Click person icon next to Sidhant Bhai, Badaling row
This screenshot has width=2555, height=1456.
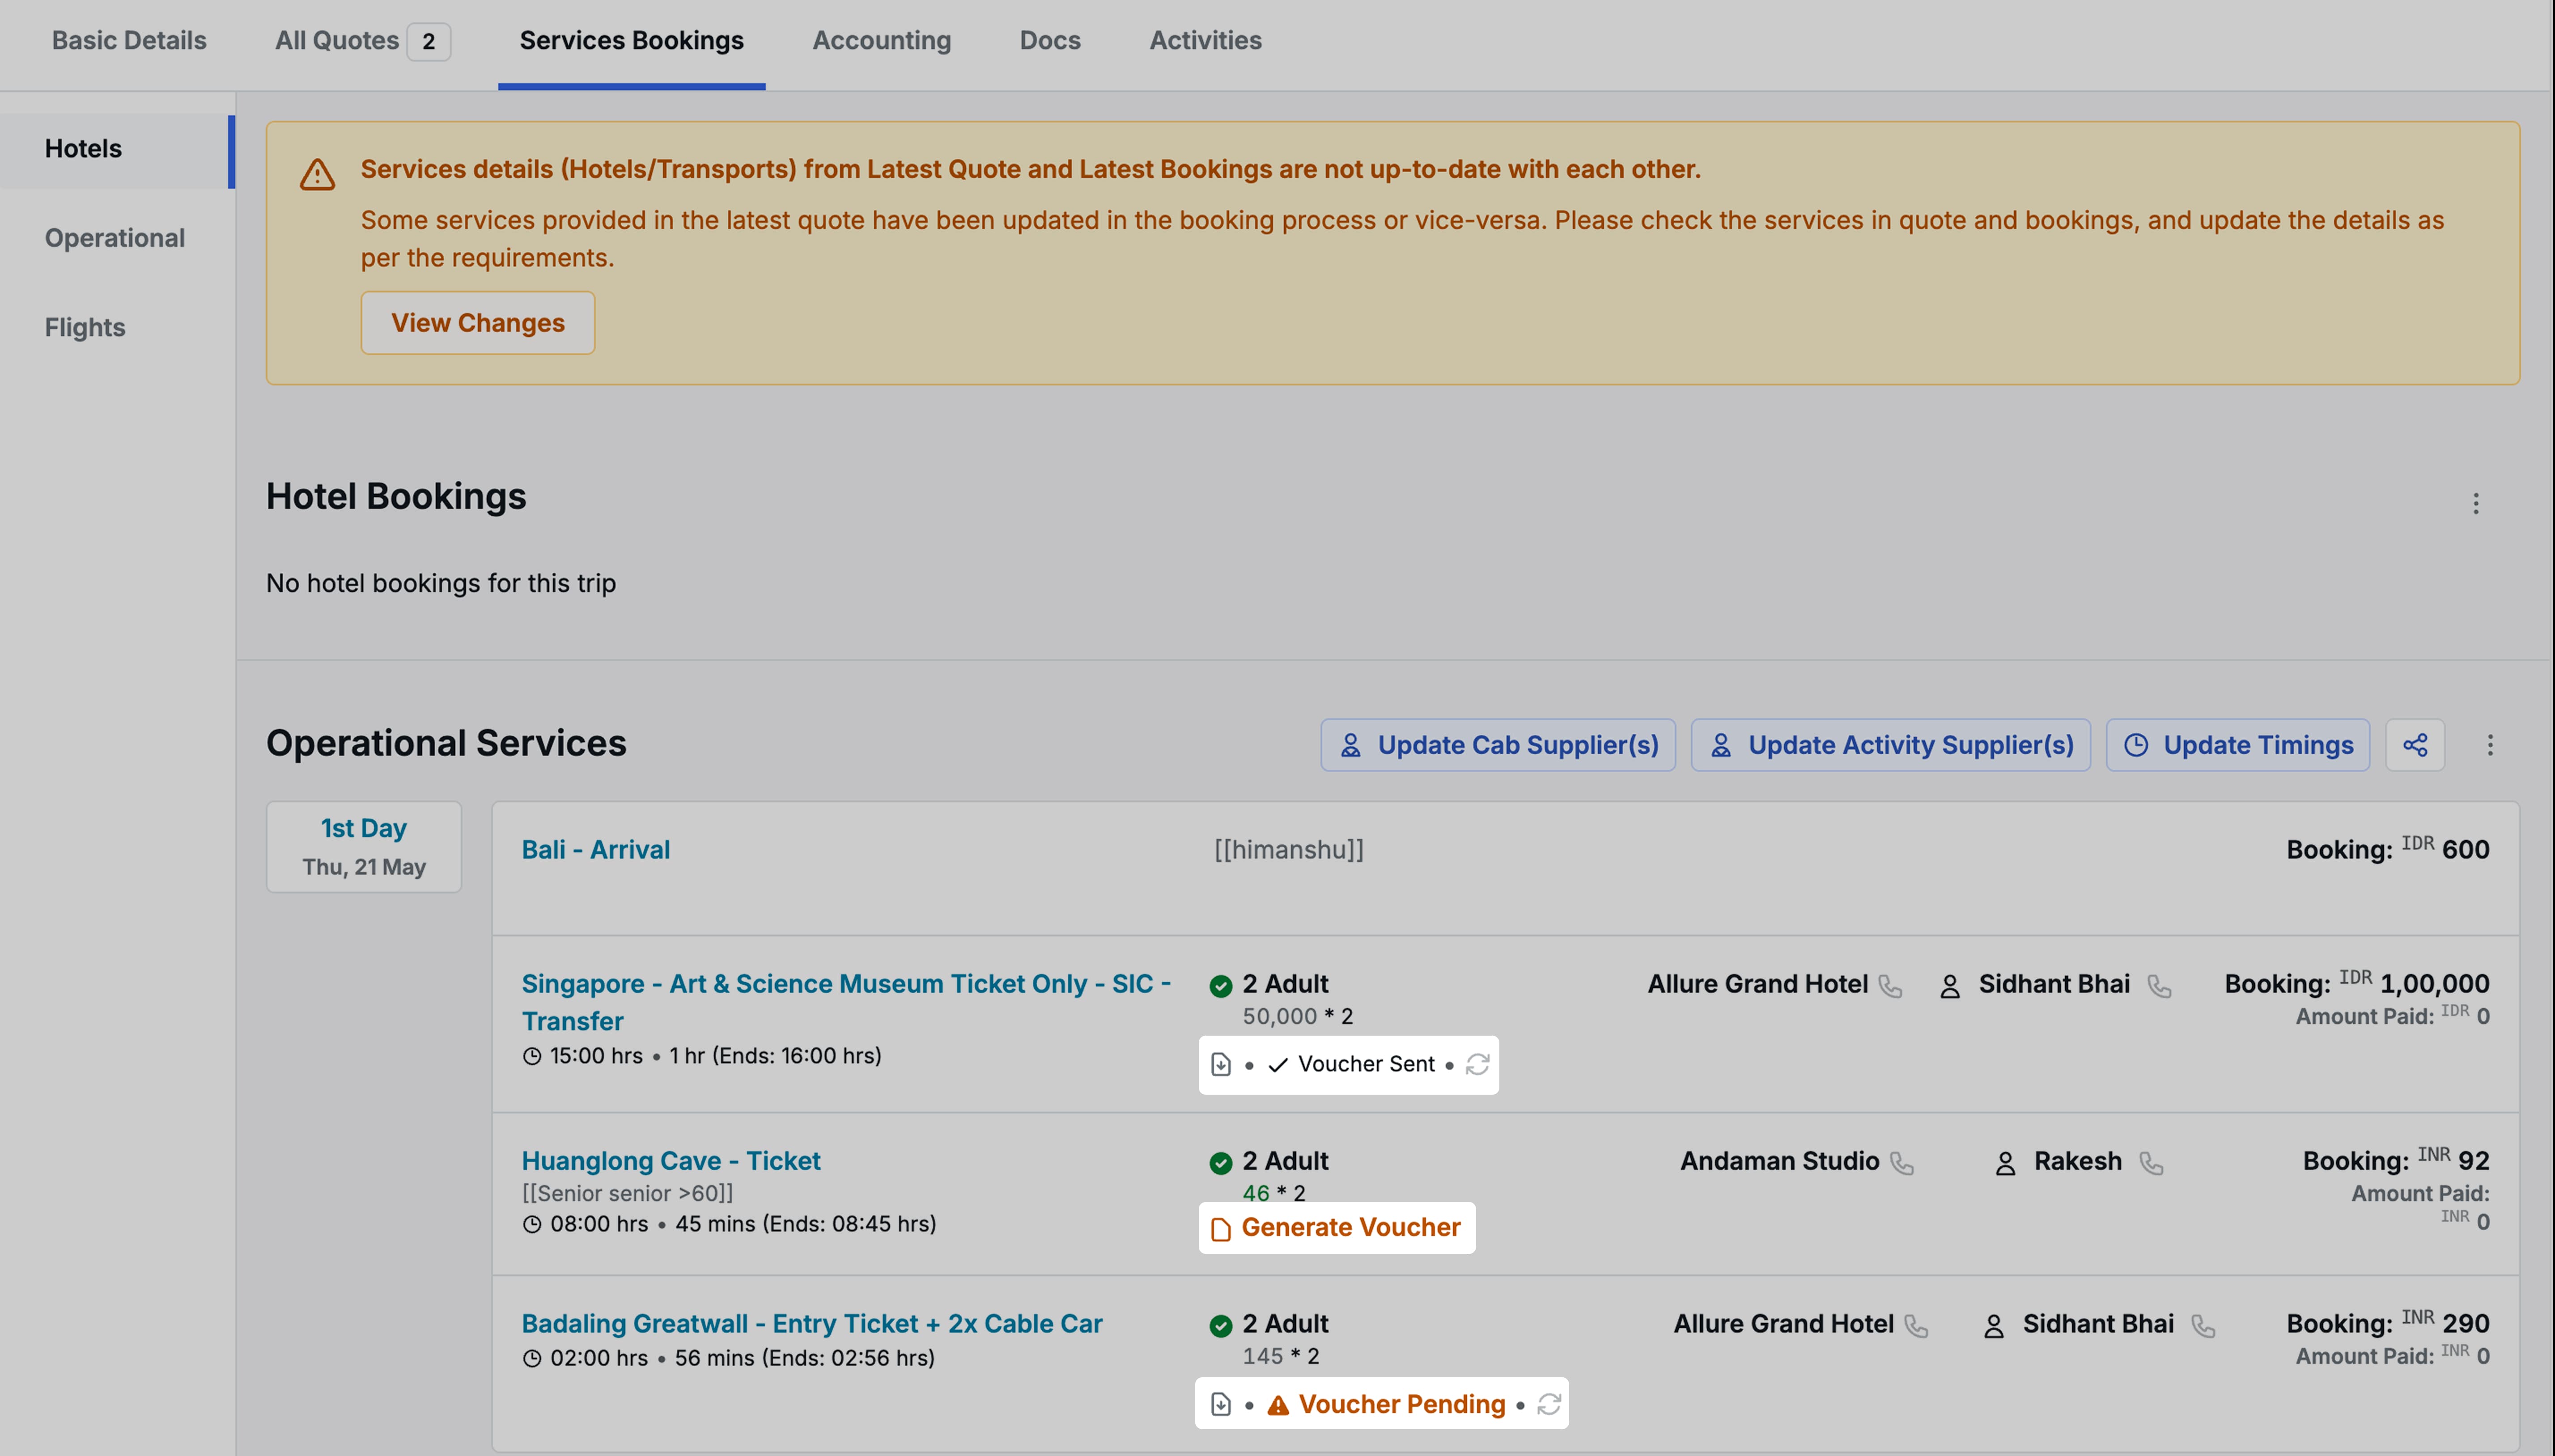1994,1326
